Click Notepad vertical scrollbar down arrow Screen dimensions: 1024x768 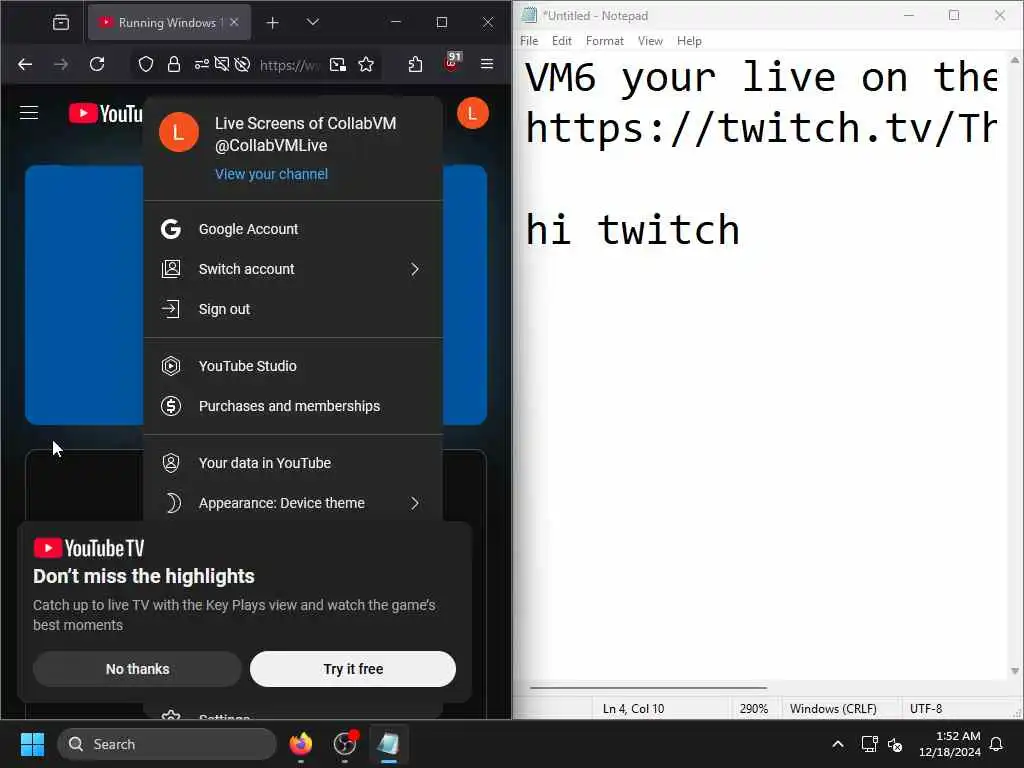(1015, 671)
